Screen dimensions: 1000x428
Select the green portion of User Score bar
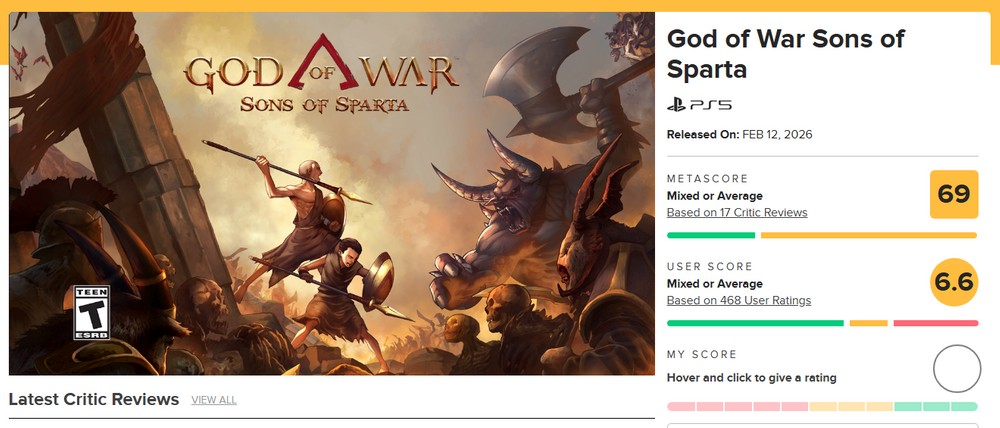coord(755,323)
